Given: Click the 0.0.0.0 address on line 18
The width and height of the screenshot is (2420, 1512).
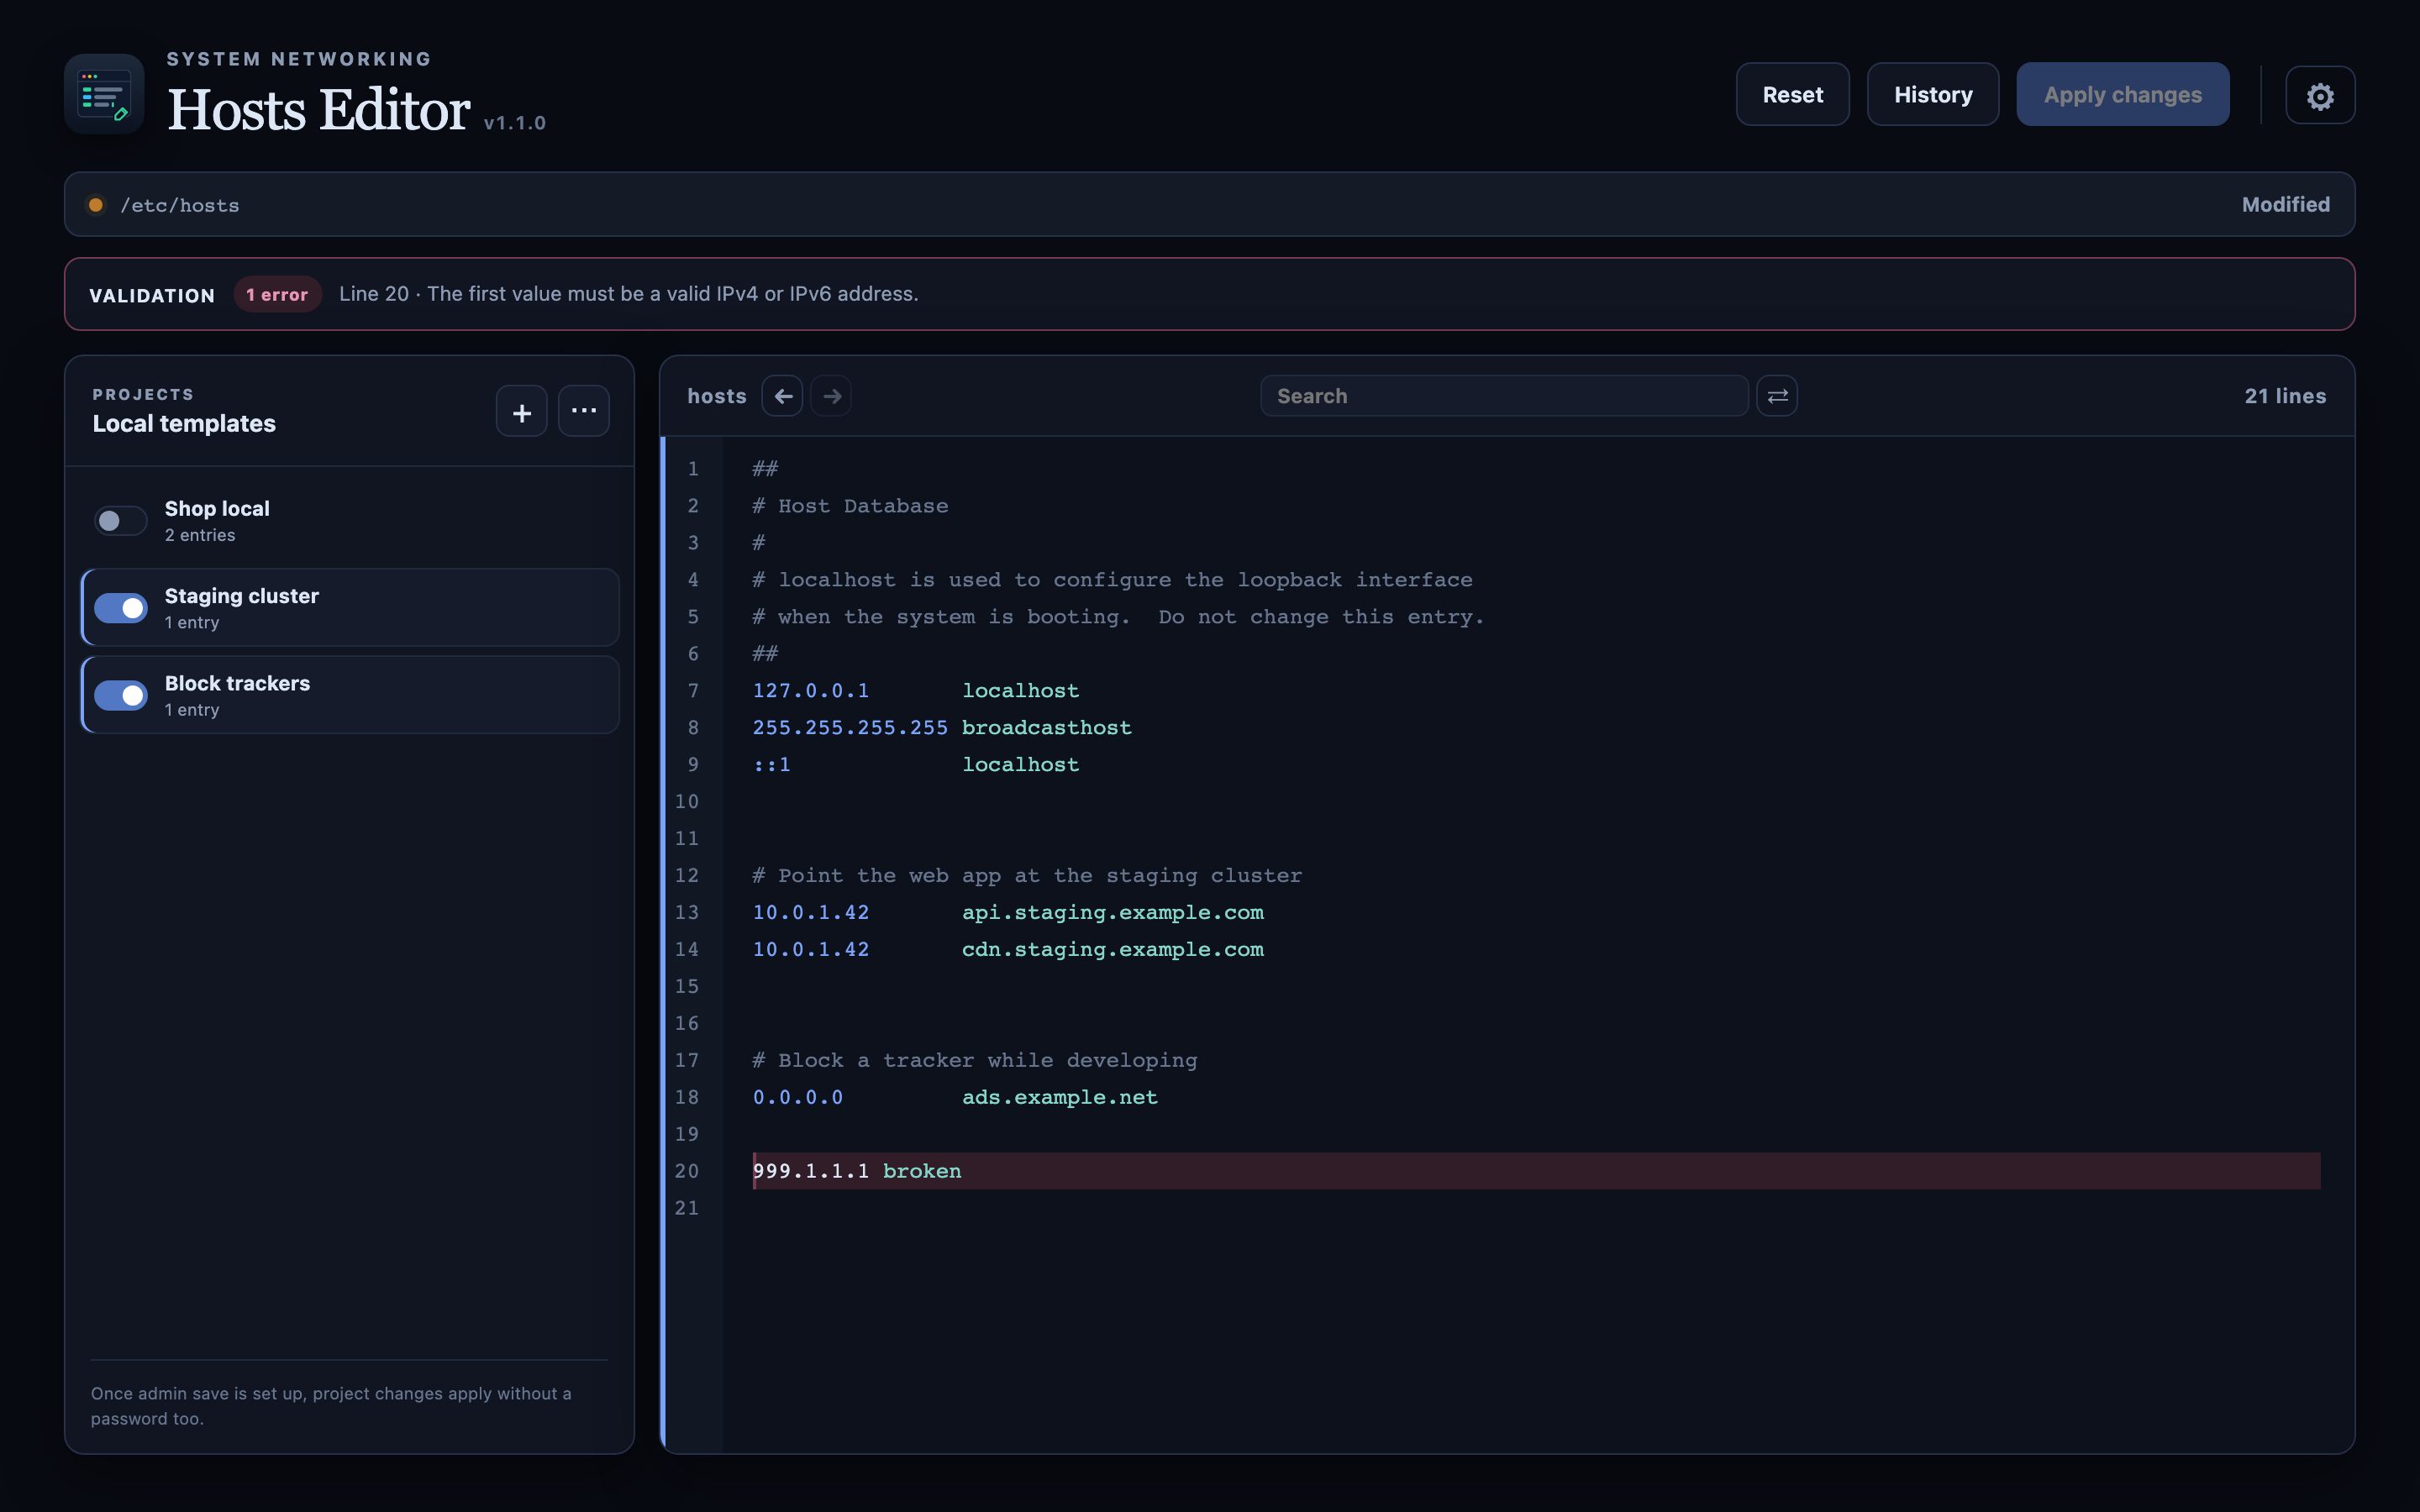Looking at the screenshot, I should [x=798, y=1097].
